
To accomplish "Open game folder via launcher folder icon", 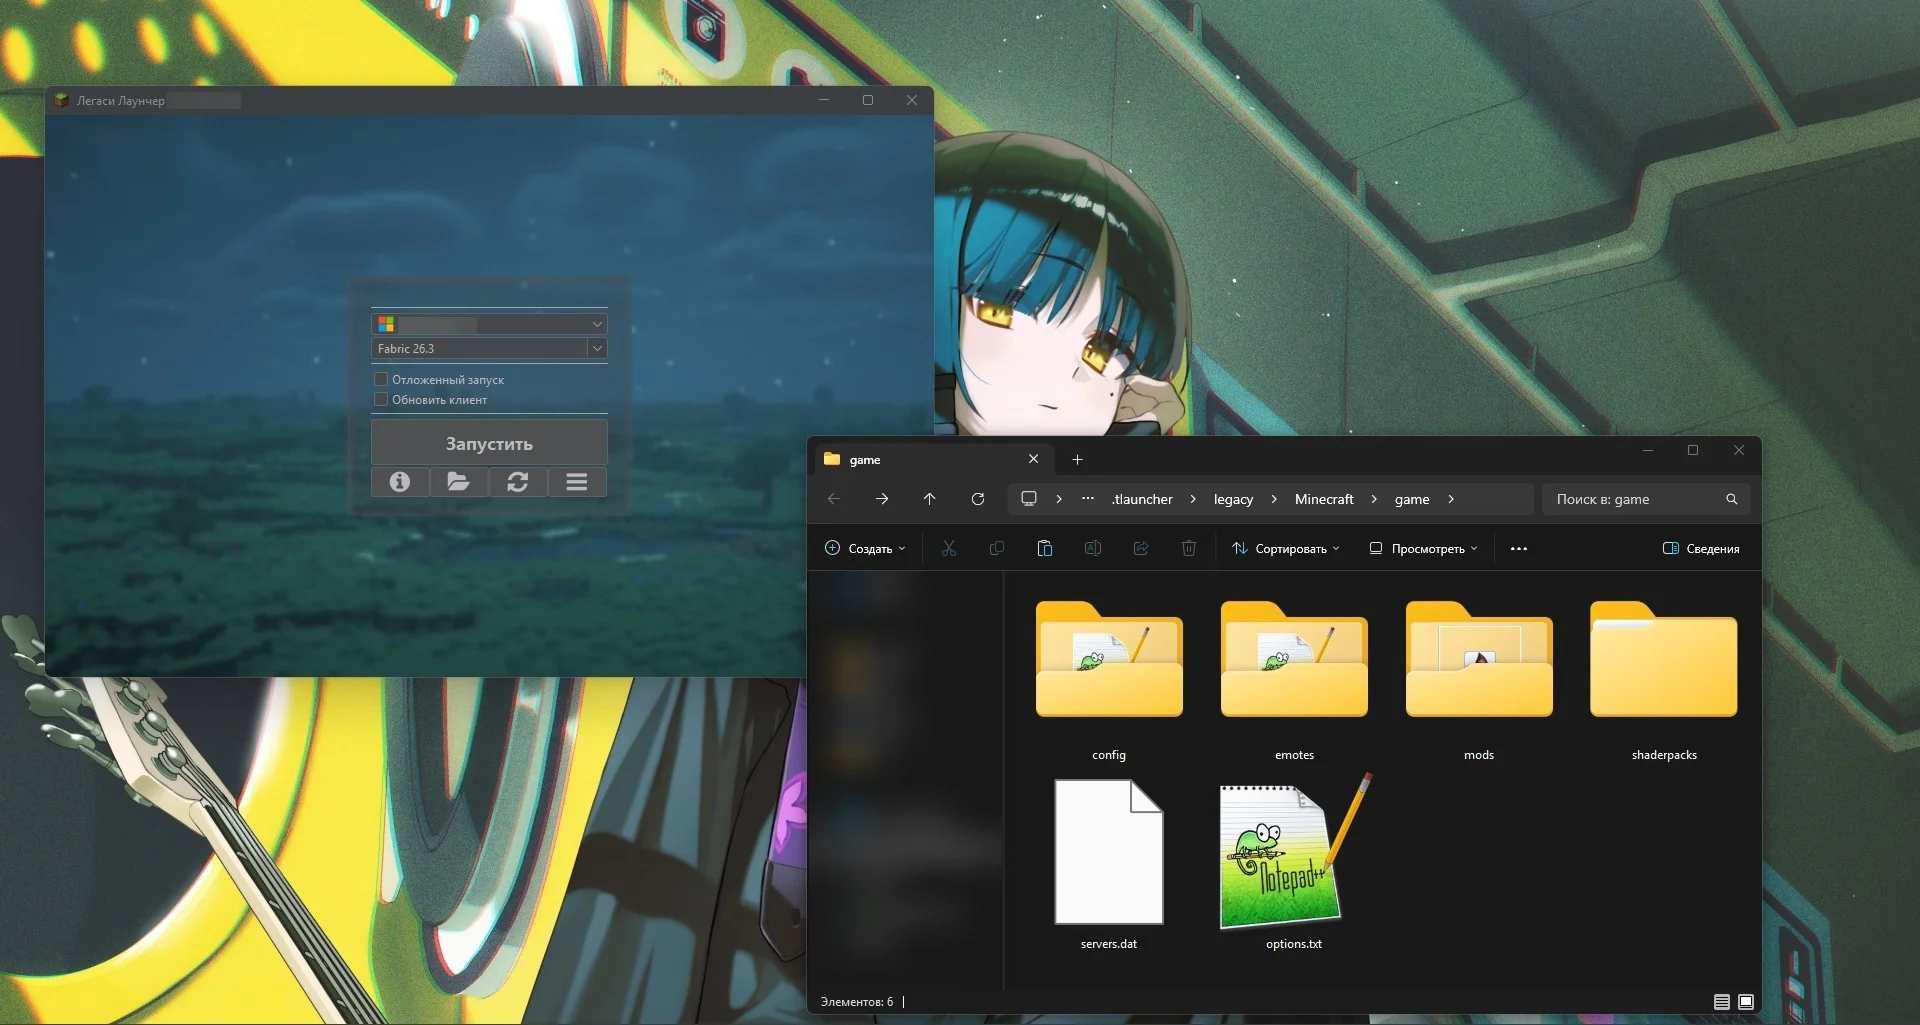I will 459,482.
